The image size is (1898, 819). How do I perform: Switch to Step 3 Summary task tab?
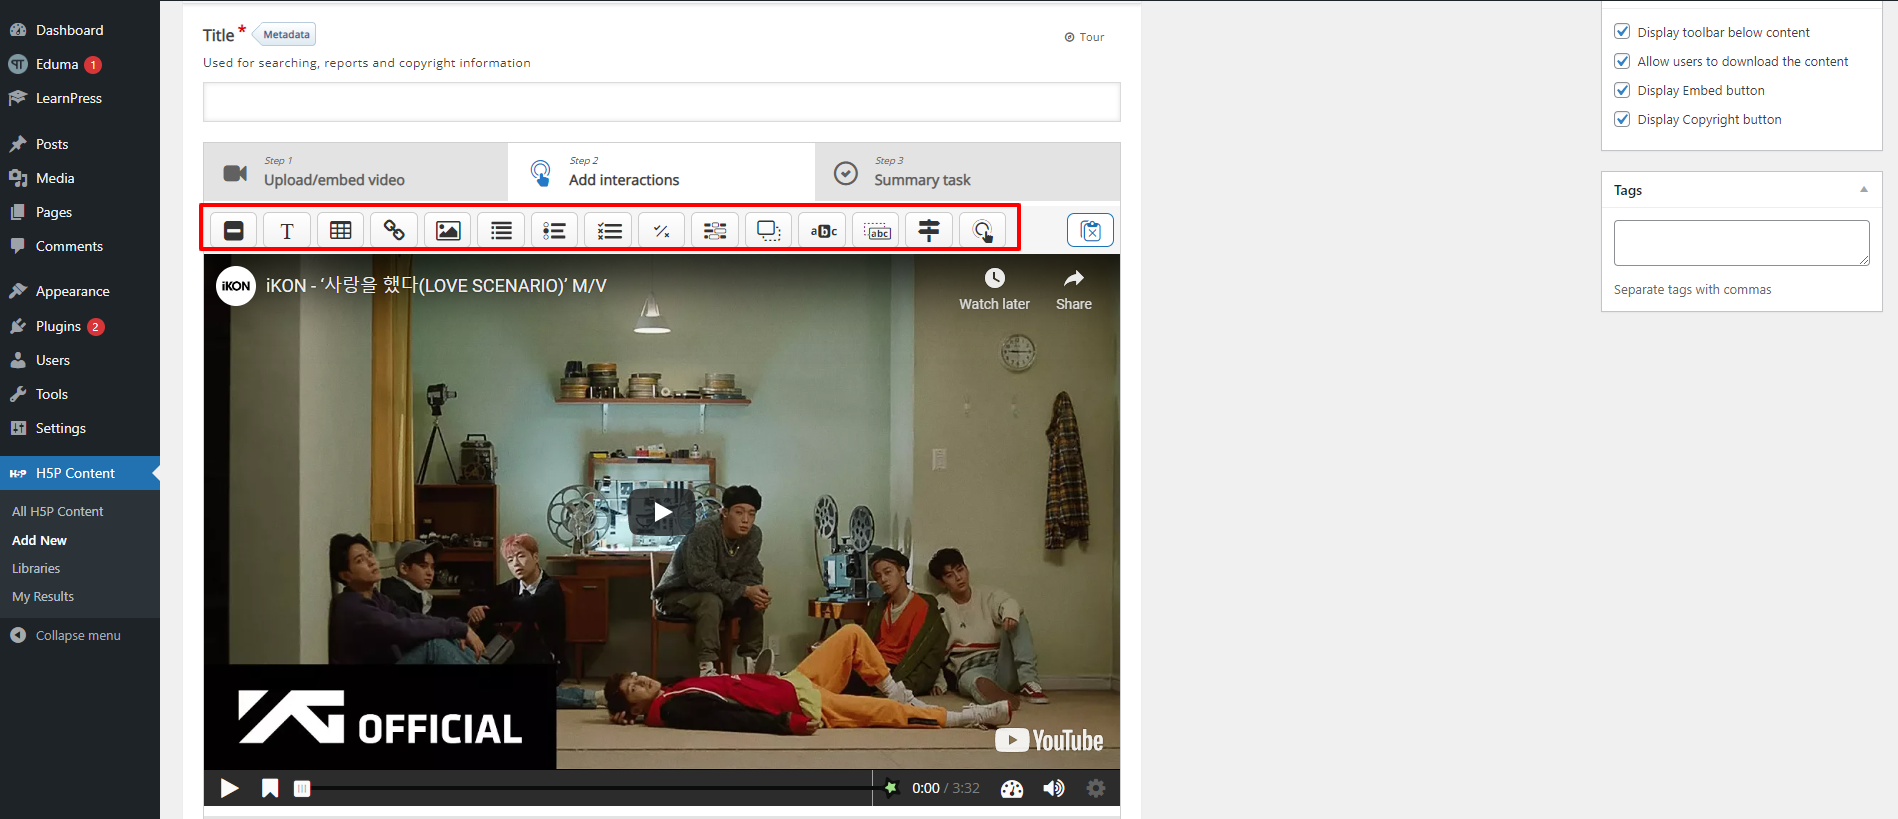pos(967,172)
